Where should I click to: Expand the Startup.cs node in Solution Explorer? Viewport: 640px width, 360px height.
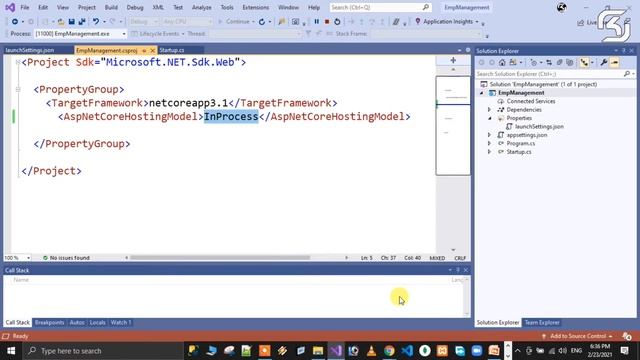(x=489, y=152)
